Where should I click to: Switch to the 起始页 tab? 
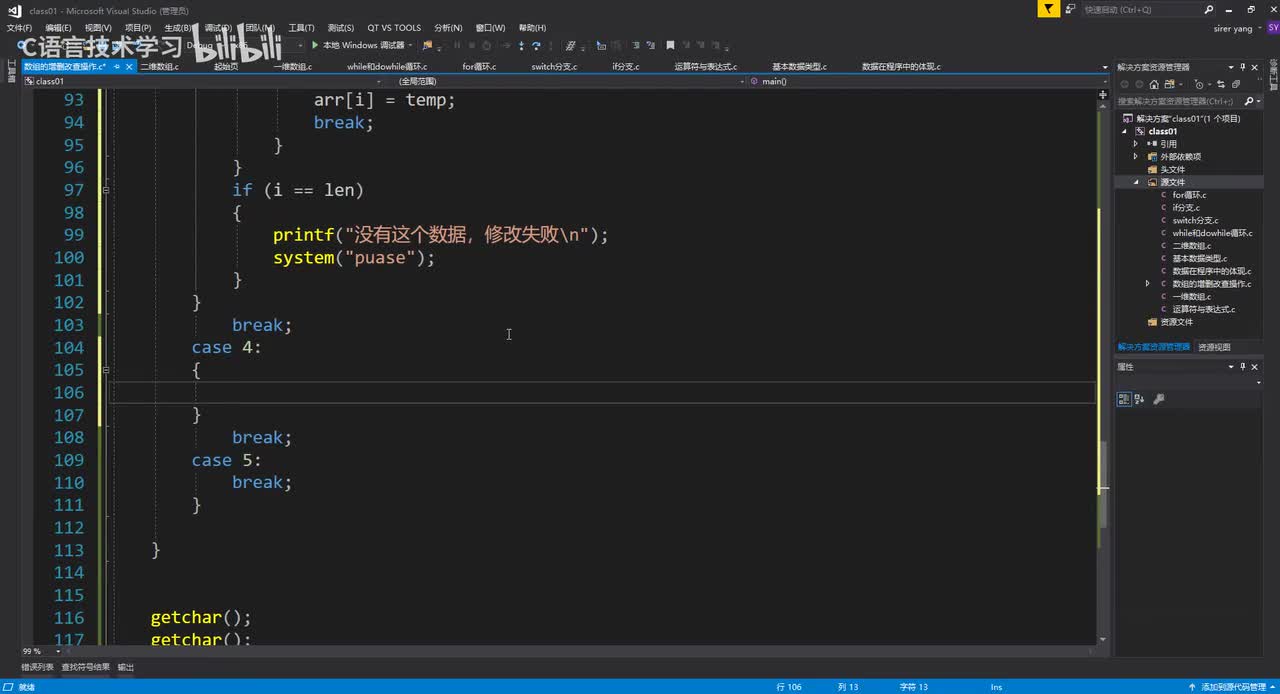[x=226, y=67]
